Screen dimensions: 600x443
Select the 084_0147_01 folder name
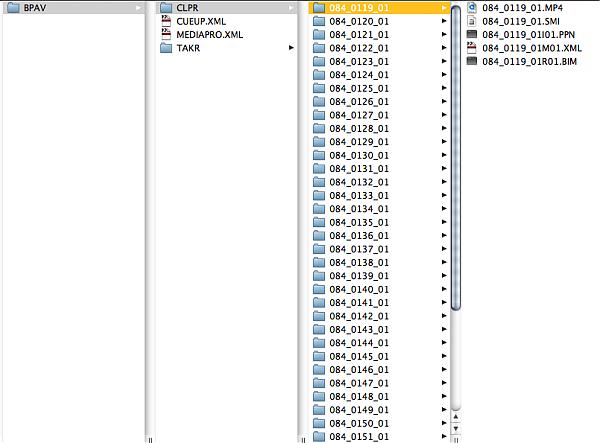pos(359,383)
